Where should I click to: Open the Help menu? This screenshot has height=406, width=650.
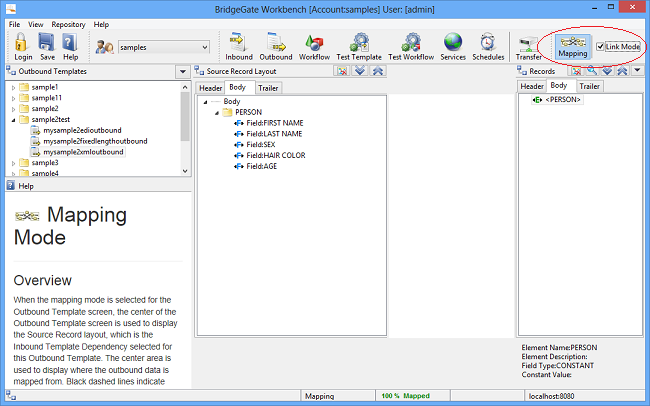click(101, 24)
